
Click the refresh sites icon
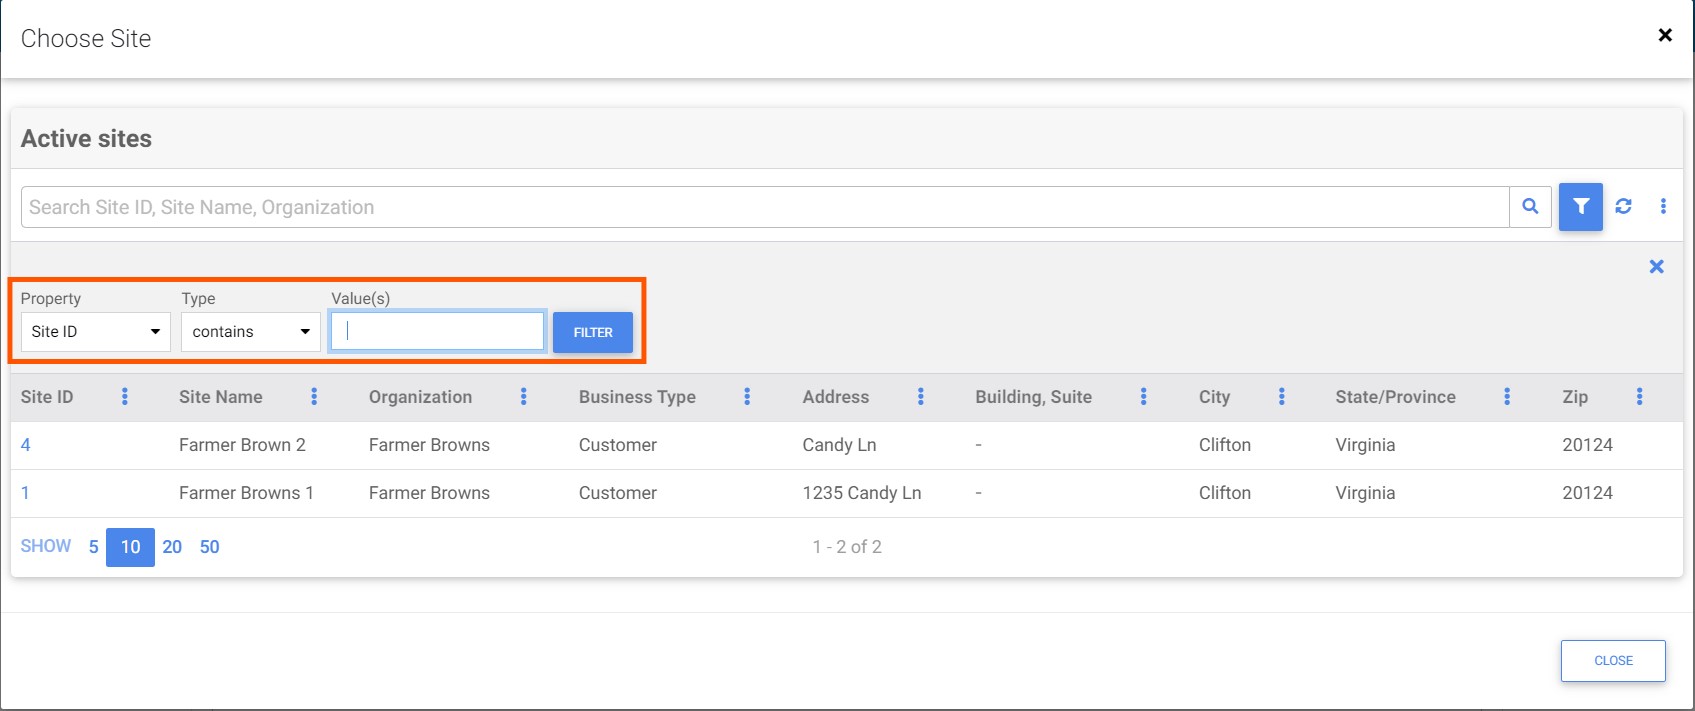[x=1623, y=206]
